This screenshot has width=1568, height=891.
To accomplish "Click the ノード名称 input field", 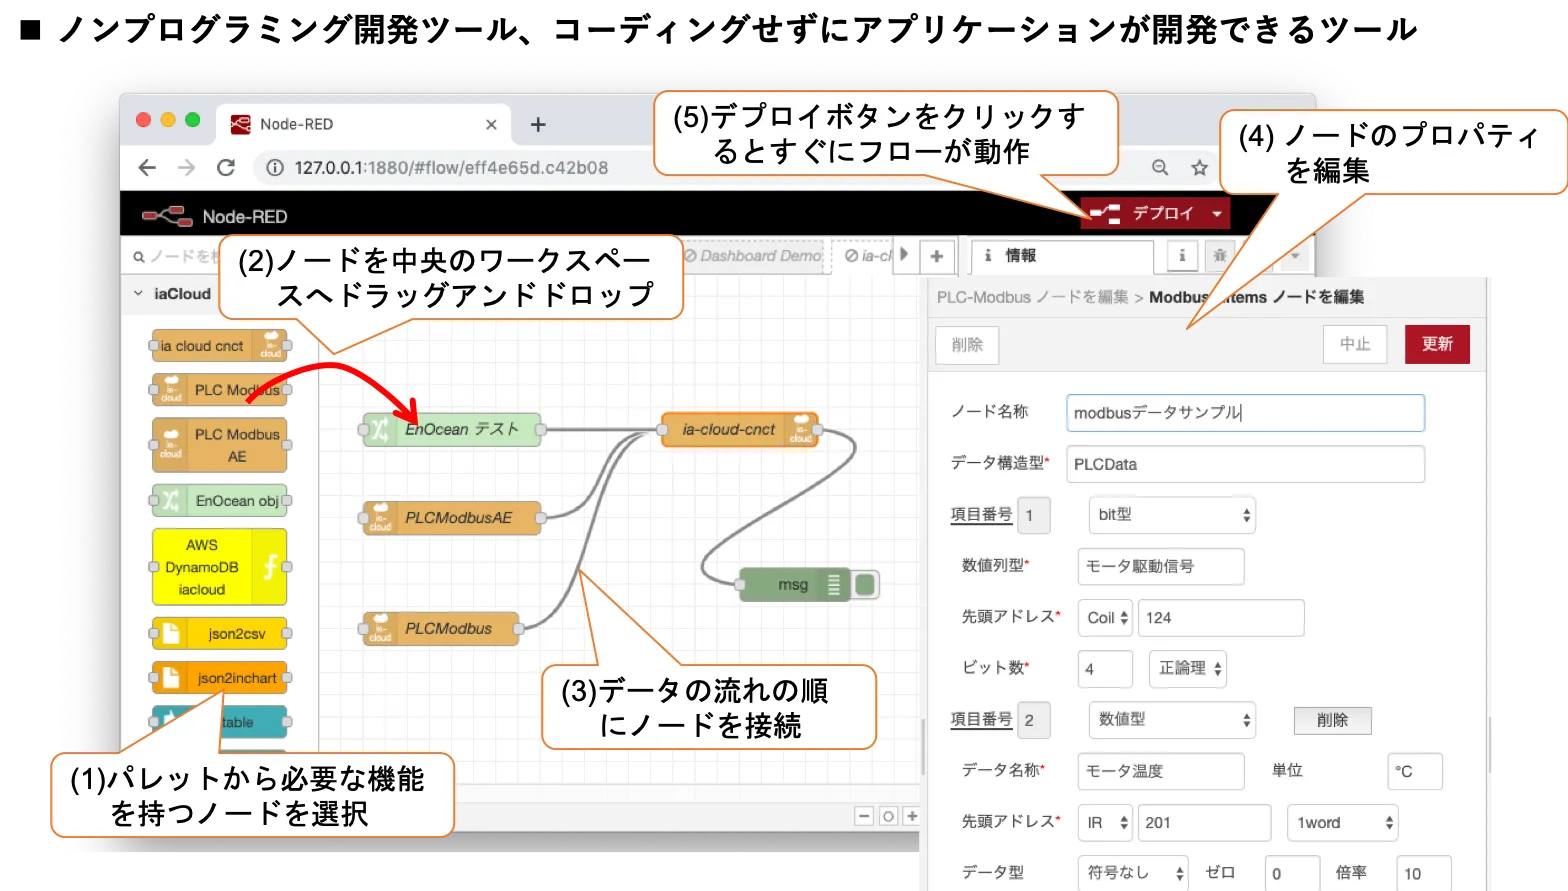I will pyautogui.click(x=1245, y=413).
